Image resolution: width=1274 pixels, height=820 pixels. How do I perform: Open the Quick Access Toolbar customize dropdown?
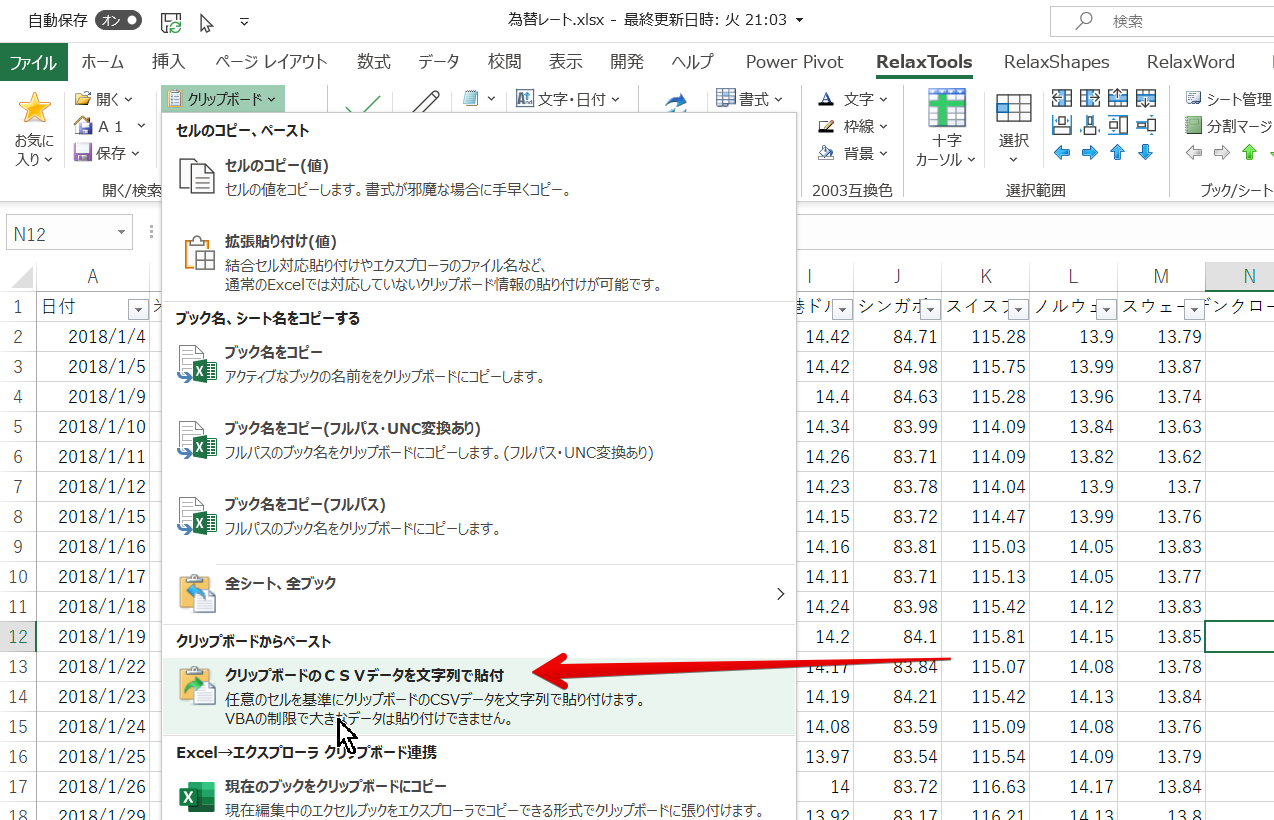coord(245,21)
